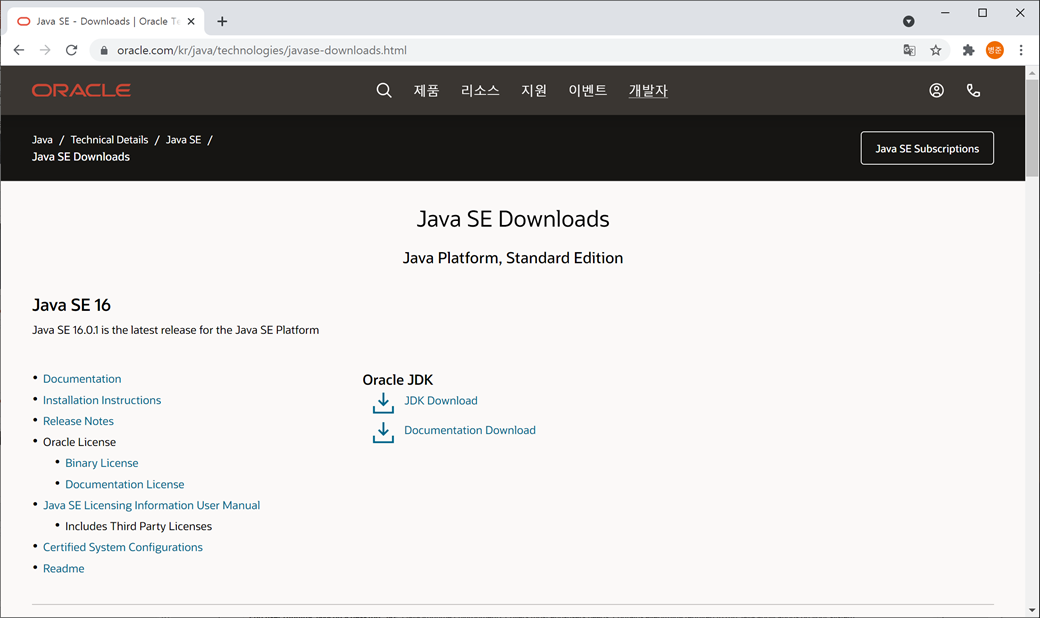Click the phone contact icon

coord(973,90)
